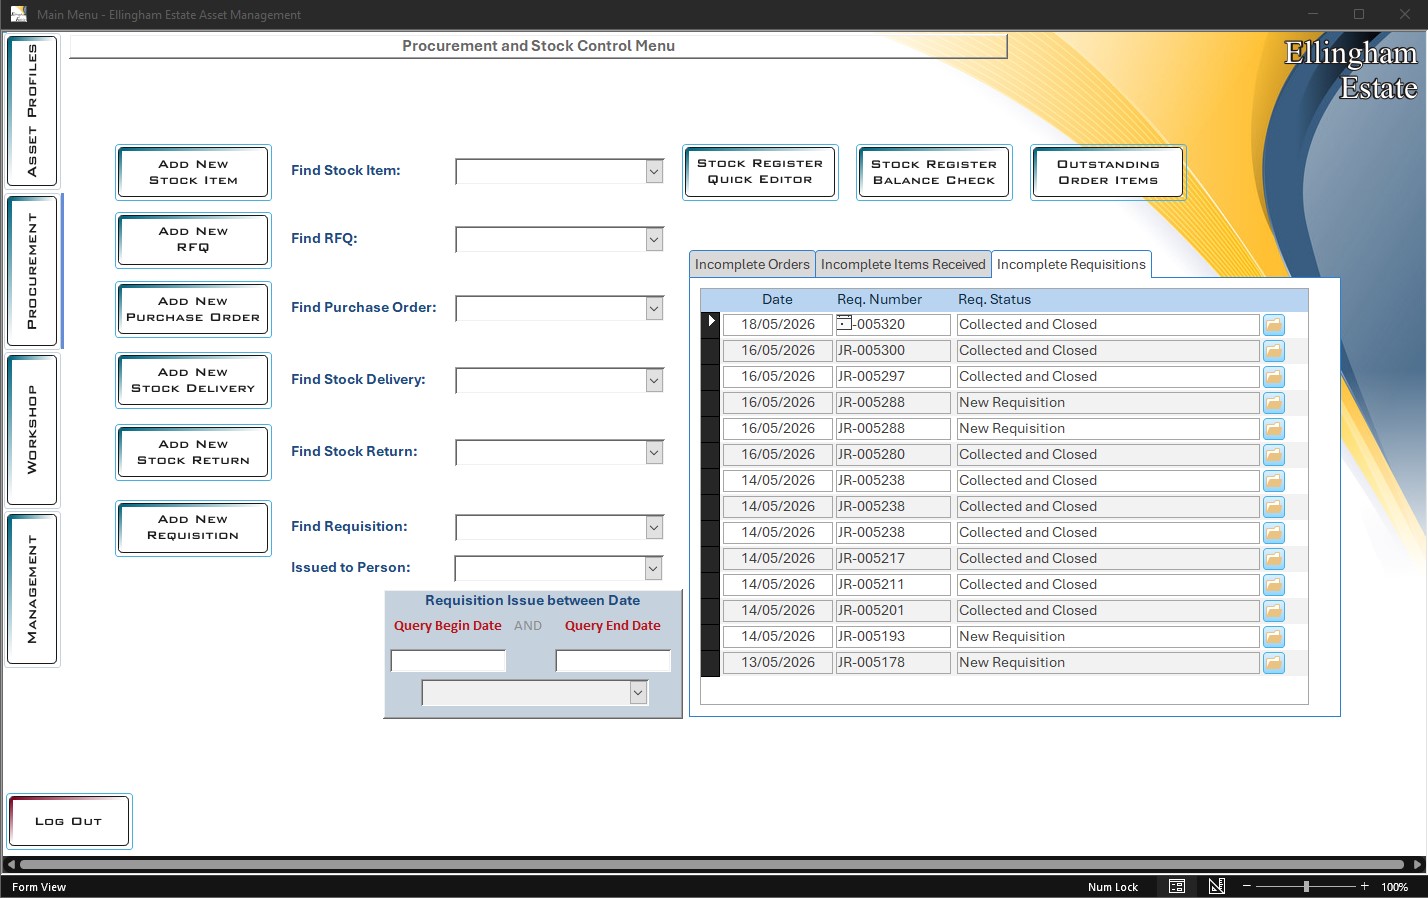Screen dimensions: 1428x898
Task: Select requisition number JR-005297 cell
Action: tap(893, 377)
